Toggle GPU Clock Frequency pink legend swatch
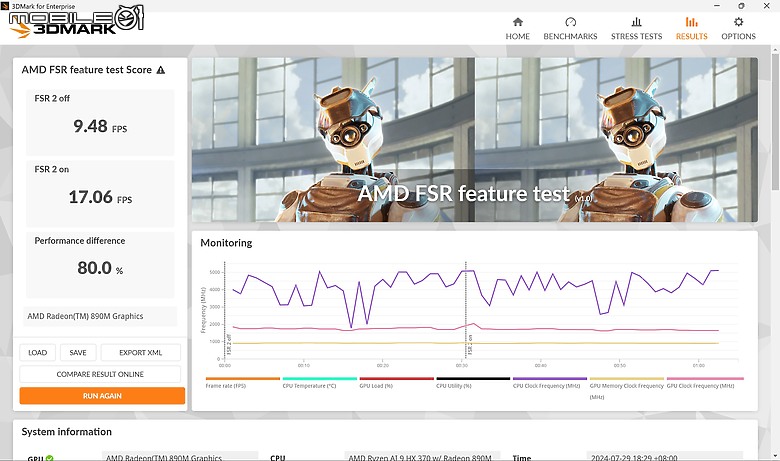 (705, 378)
